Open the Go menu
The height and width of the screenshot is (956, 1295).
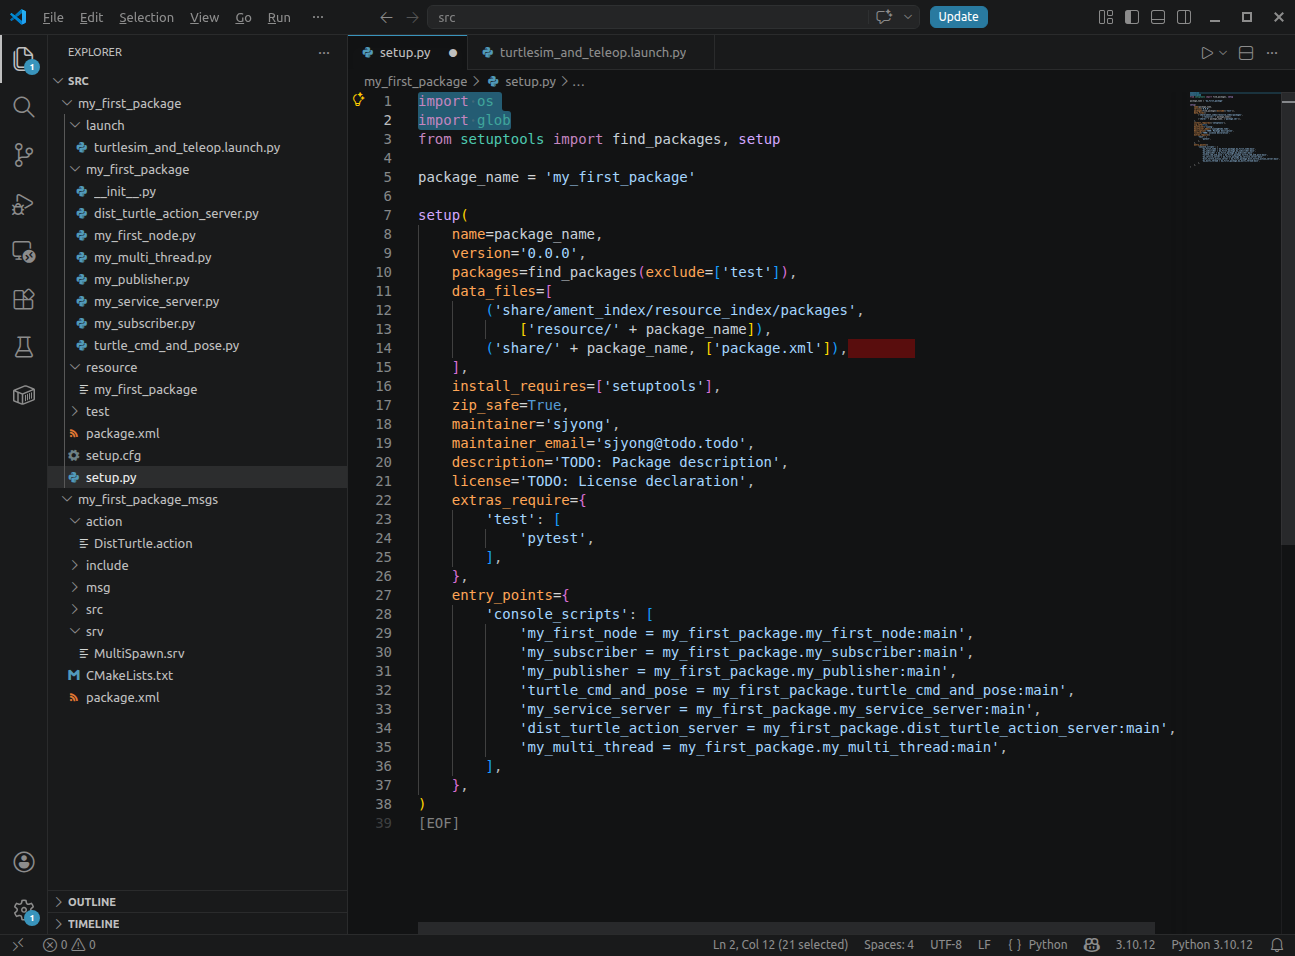(243, 17)
